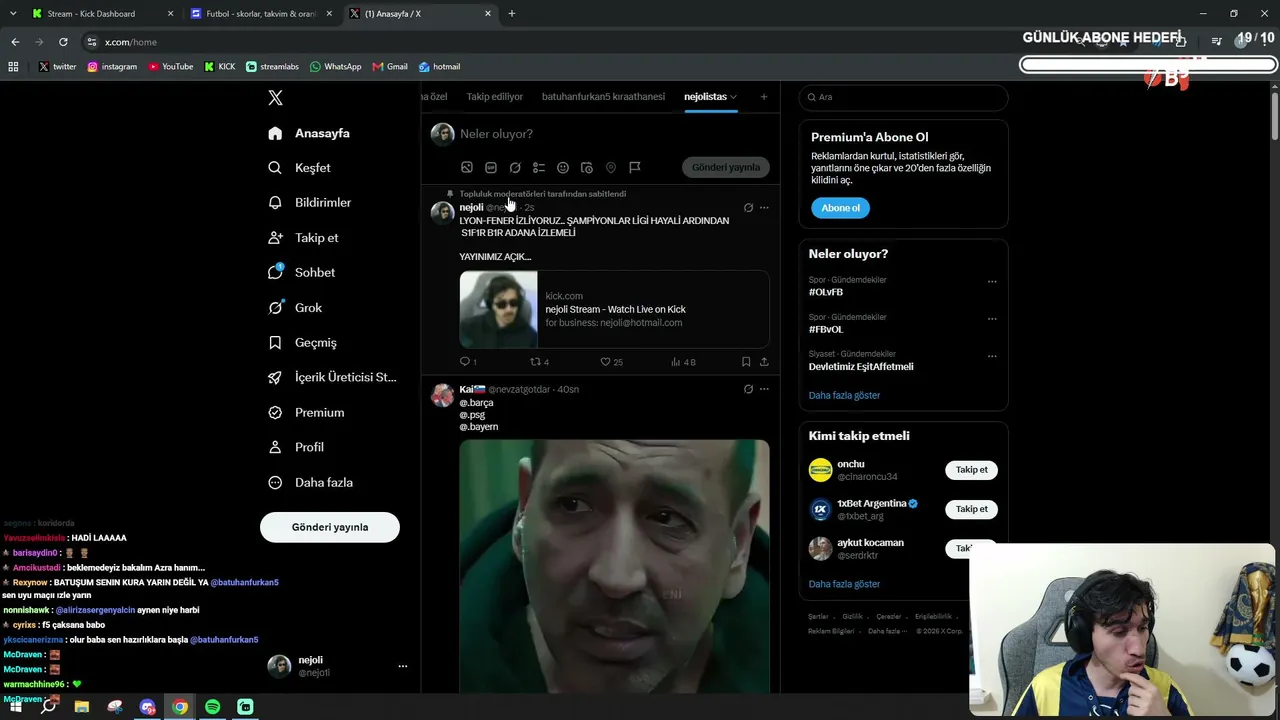
Task: Switch to batuhanfurkan5 kıraathanesi tab
Action: (603, 97)
